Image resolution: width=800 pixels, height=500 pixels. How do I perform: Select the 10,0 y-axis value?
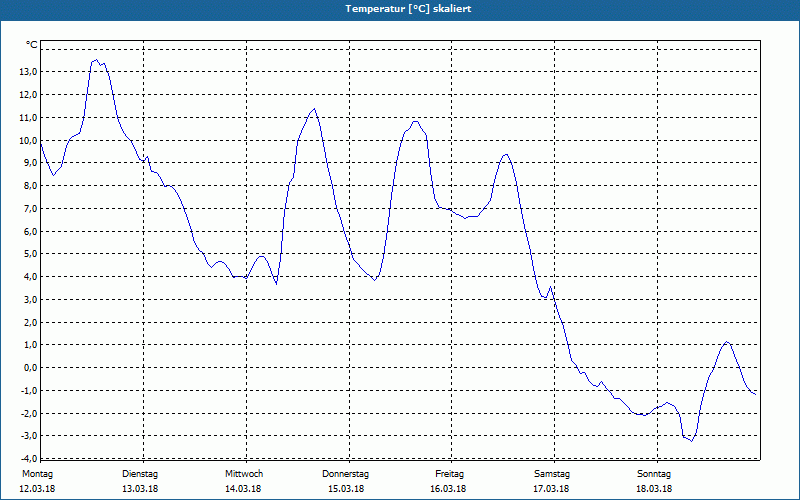(x=28, y=140)
